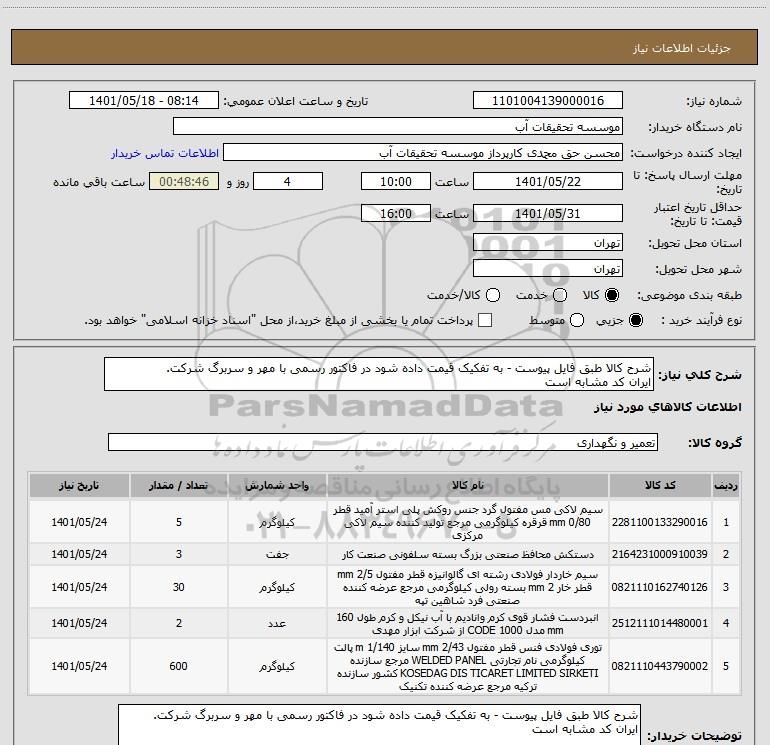Click the goods group field تعمیر و نگهداری
The width and height of the screenshot is (770, 745).
click(383, 442)
